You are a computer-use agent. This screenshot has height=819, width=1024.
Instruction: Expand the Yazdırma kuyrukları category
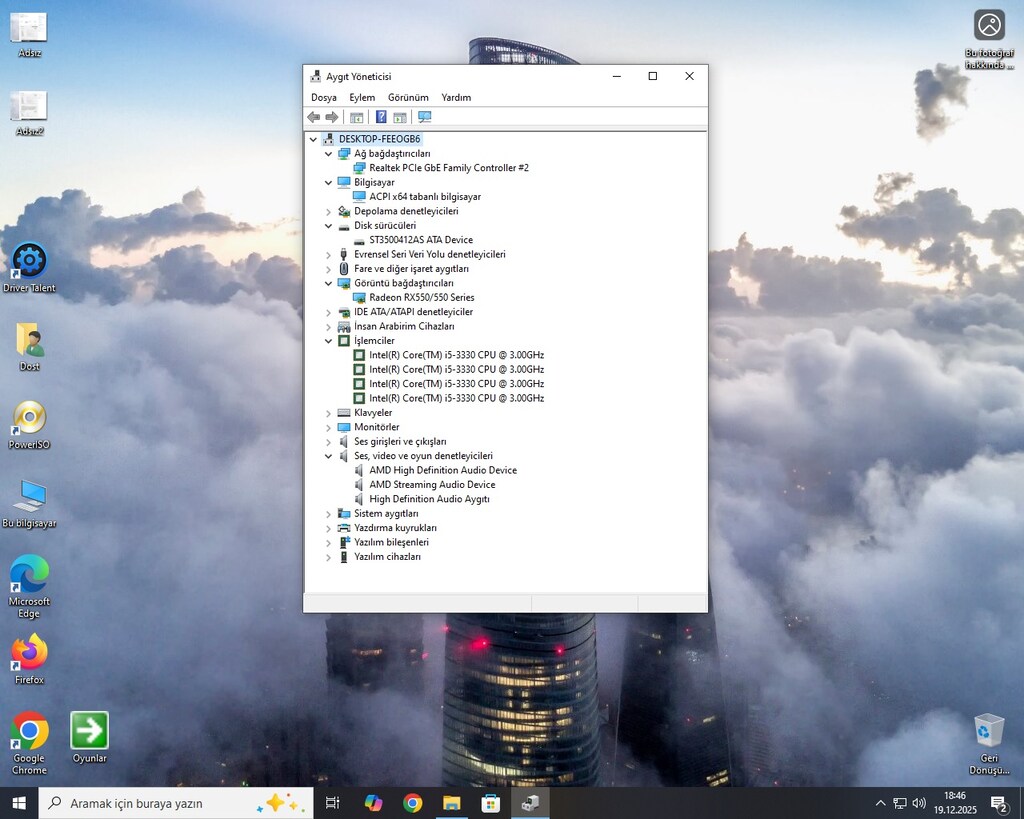[x=328, y=528]
